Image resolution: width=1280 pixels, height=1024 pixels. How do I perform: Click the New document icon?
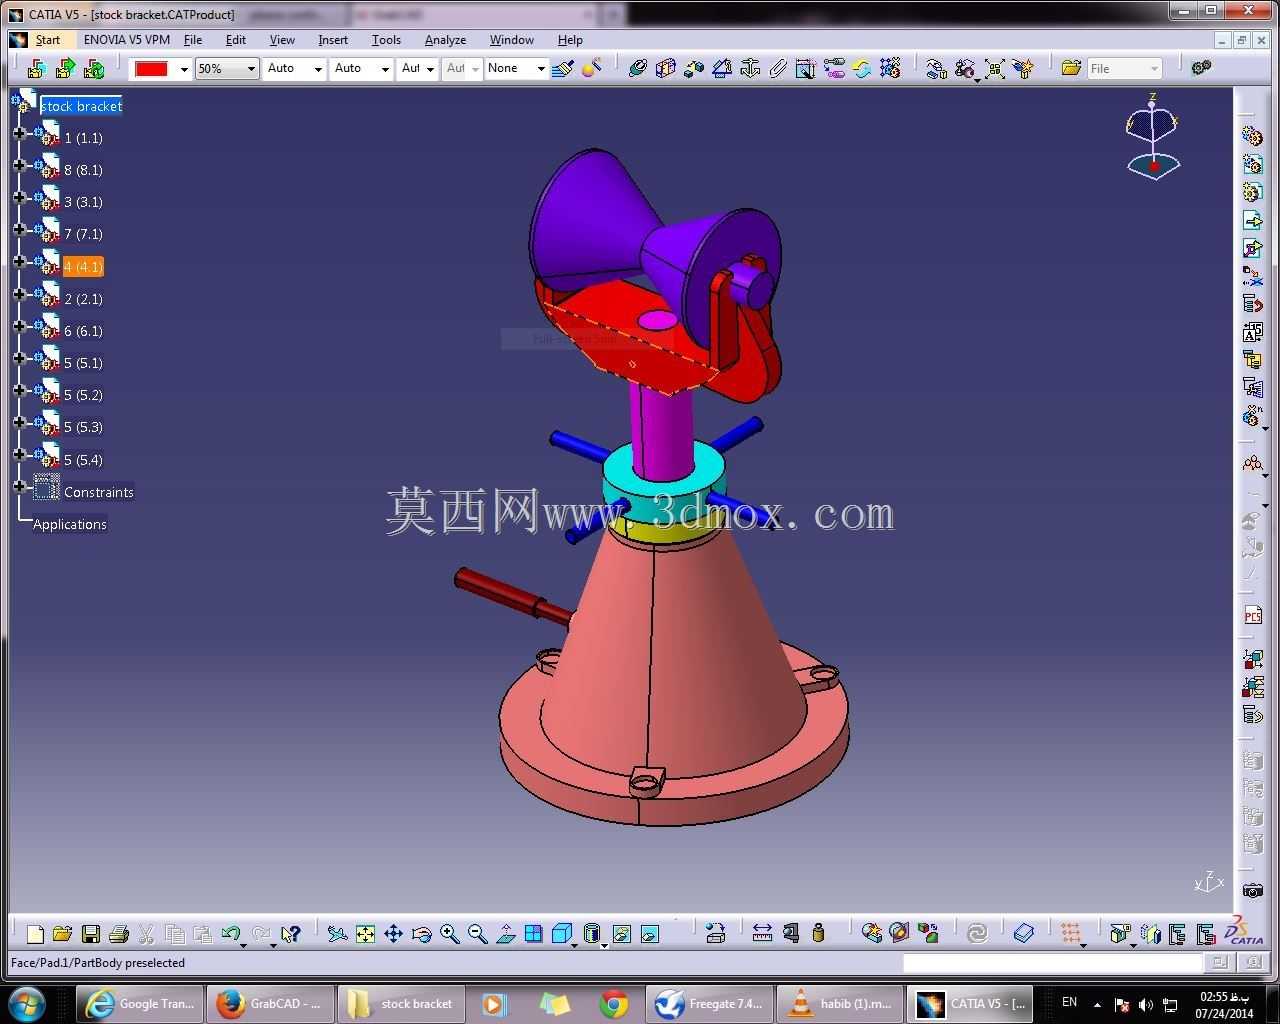(35, 934)
